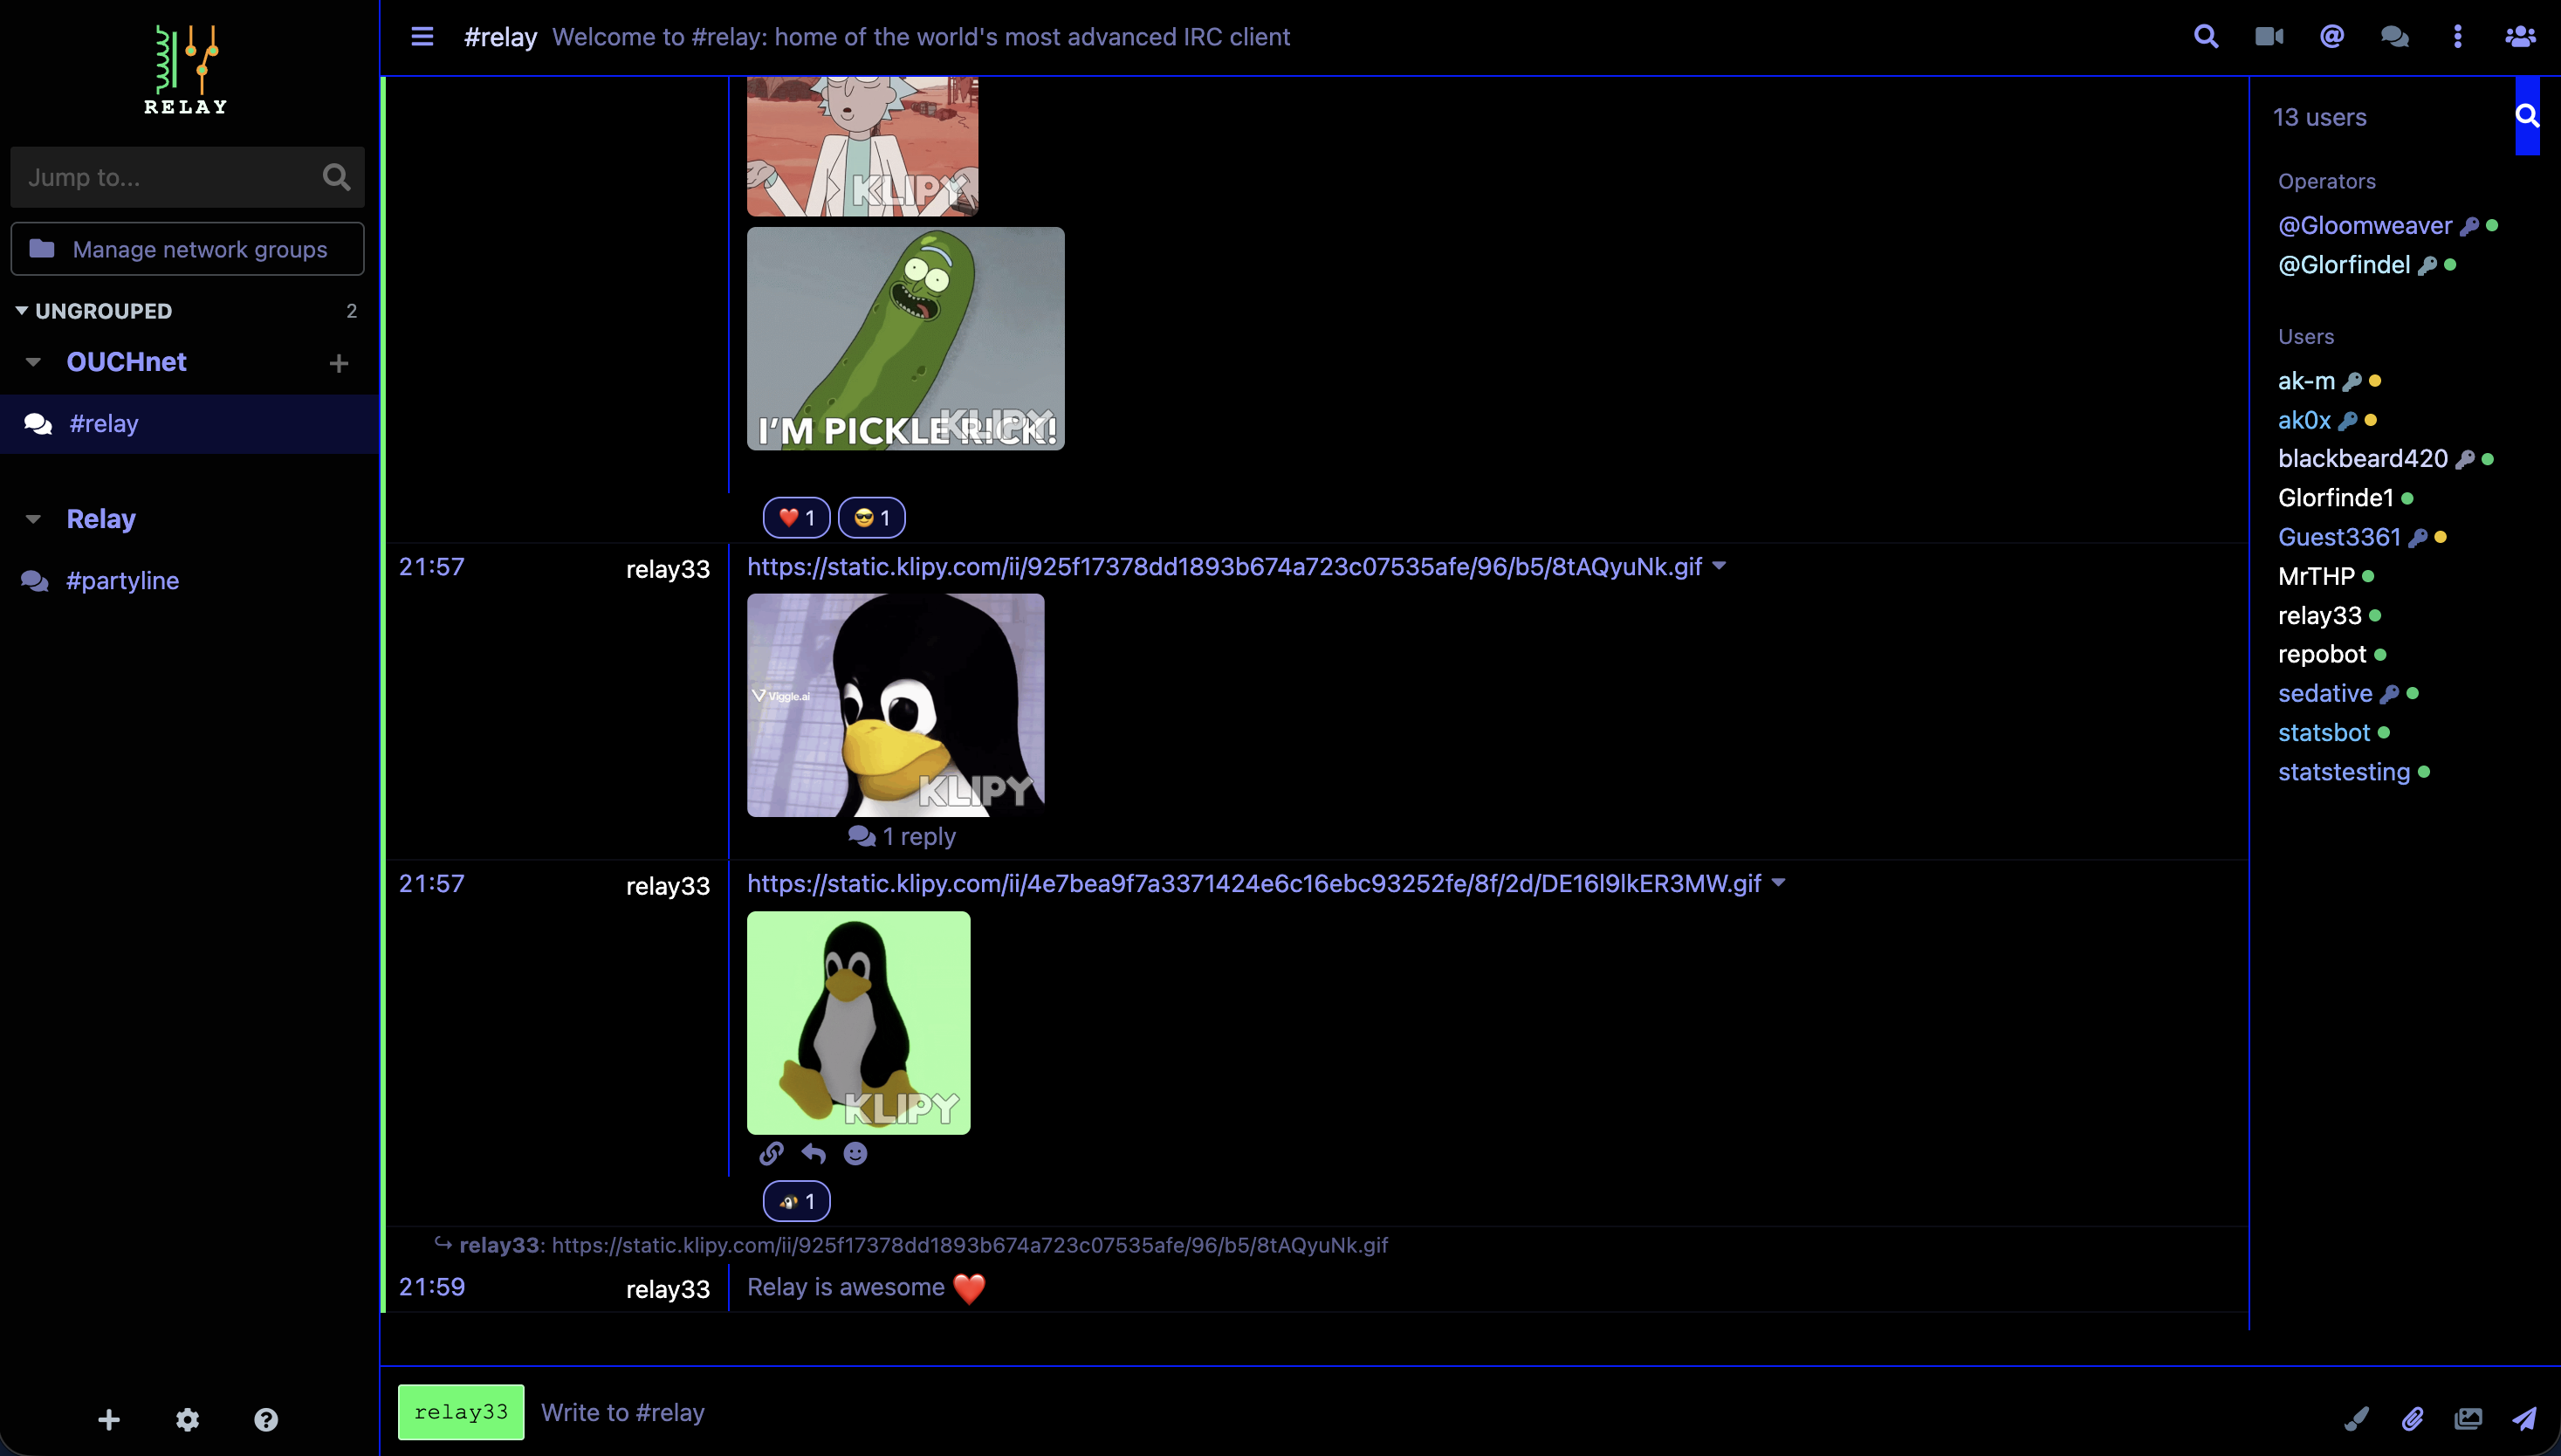Toggle the penguin reaction with count 1

pos(796,1201)
